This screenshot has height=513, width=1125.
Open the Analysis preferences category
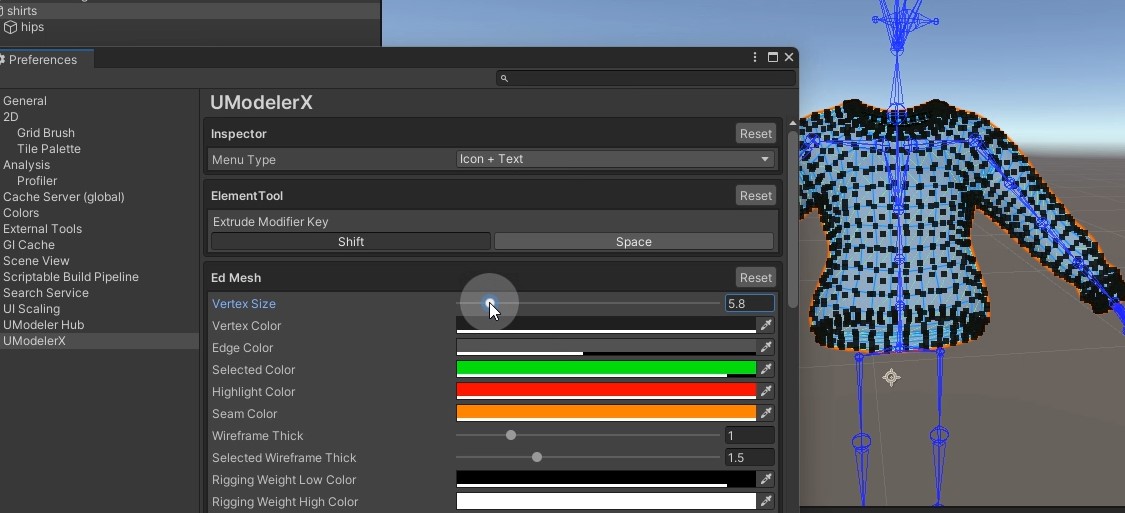[27, 165]
